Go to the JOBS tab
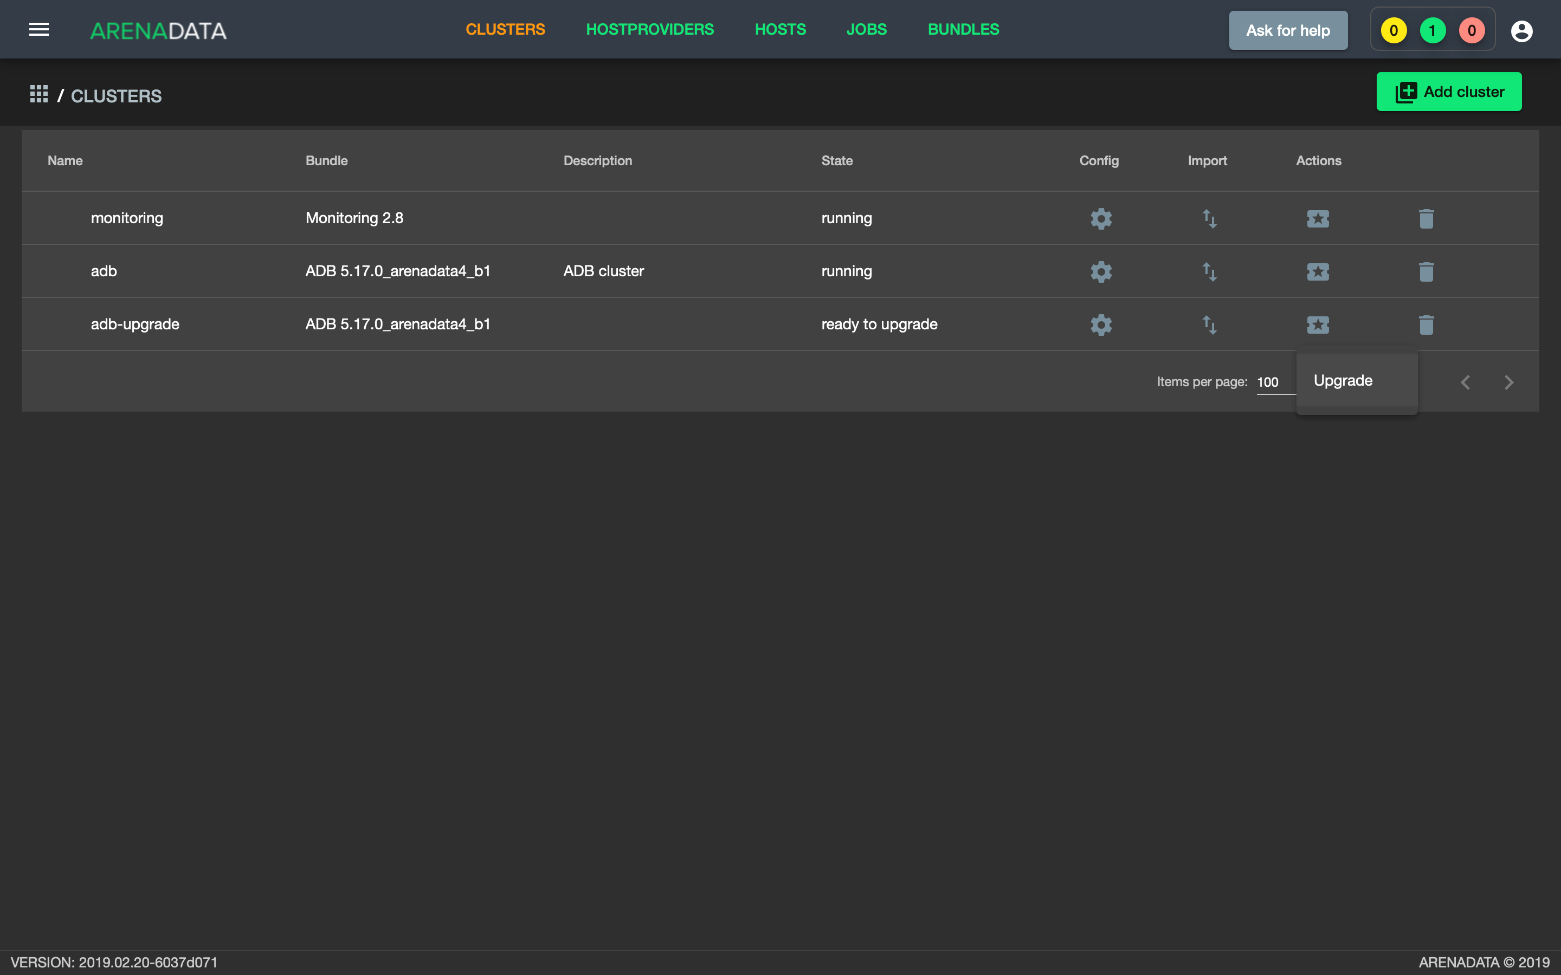 866,30
